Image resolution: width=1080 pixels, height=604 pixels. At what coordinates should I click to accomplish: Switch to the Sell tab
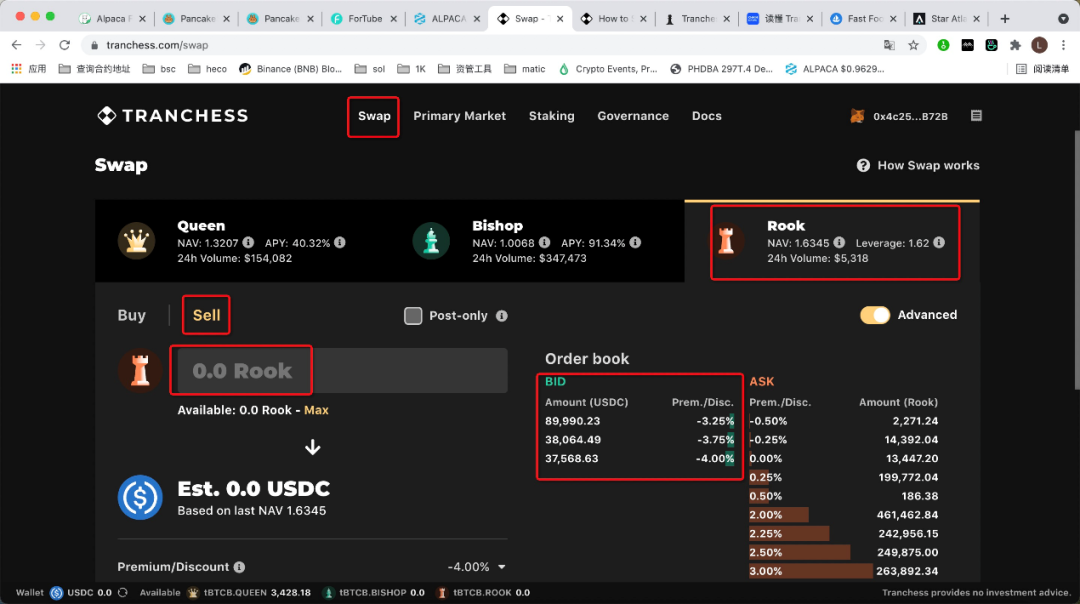(x=207, y=315)
